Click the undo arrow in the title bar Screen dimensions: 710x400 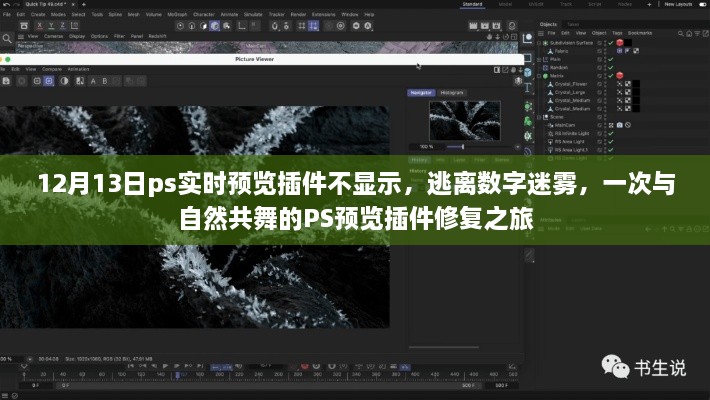pos(6,4)
